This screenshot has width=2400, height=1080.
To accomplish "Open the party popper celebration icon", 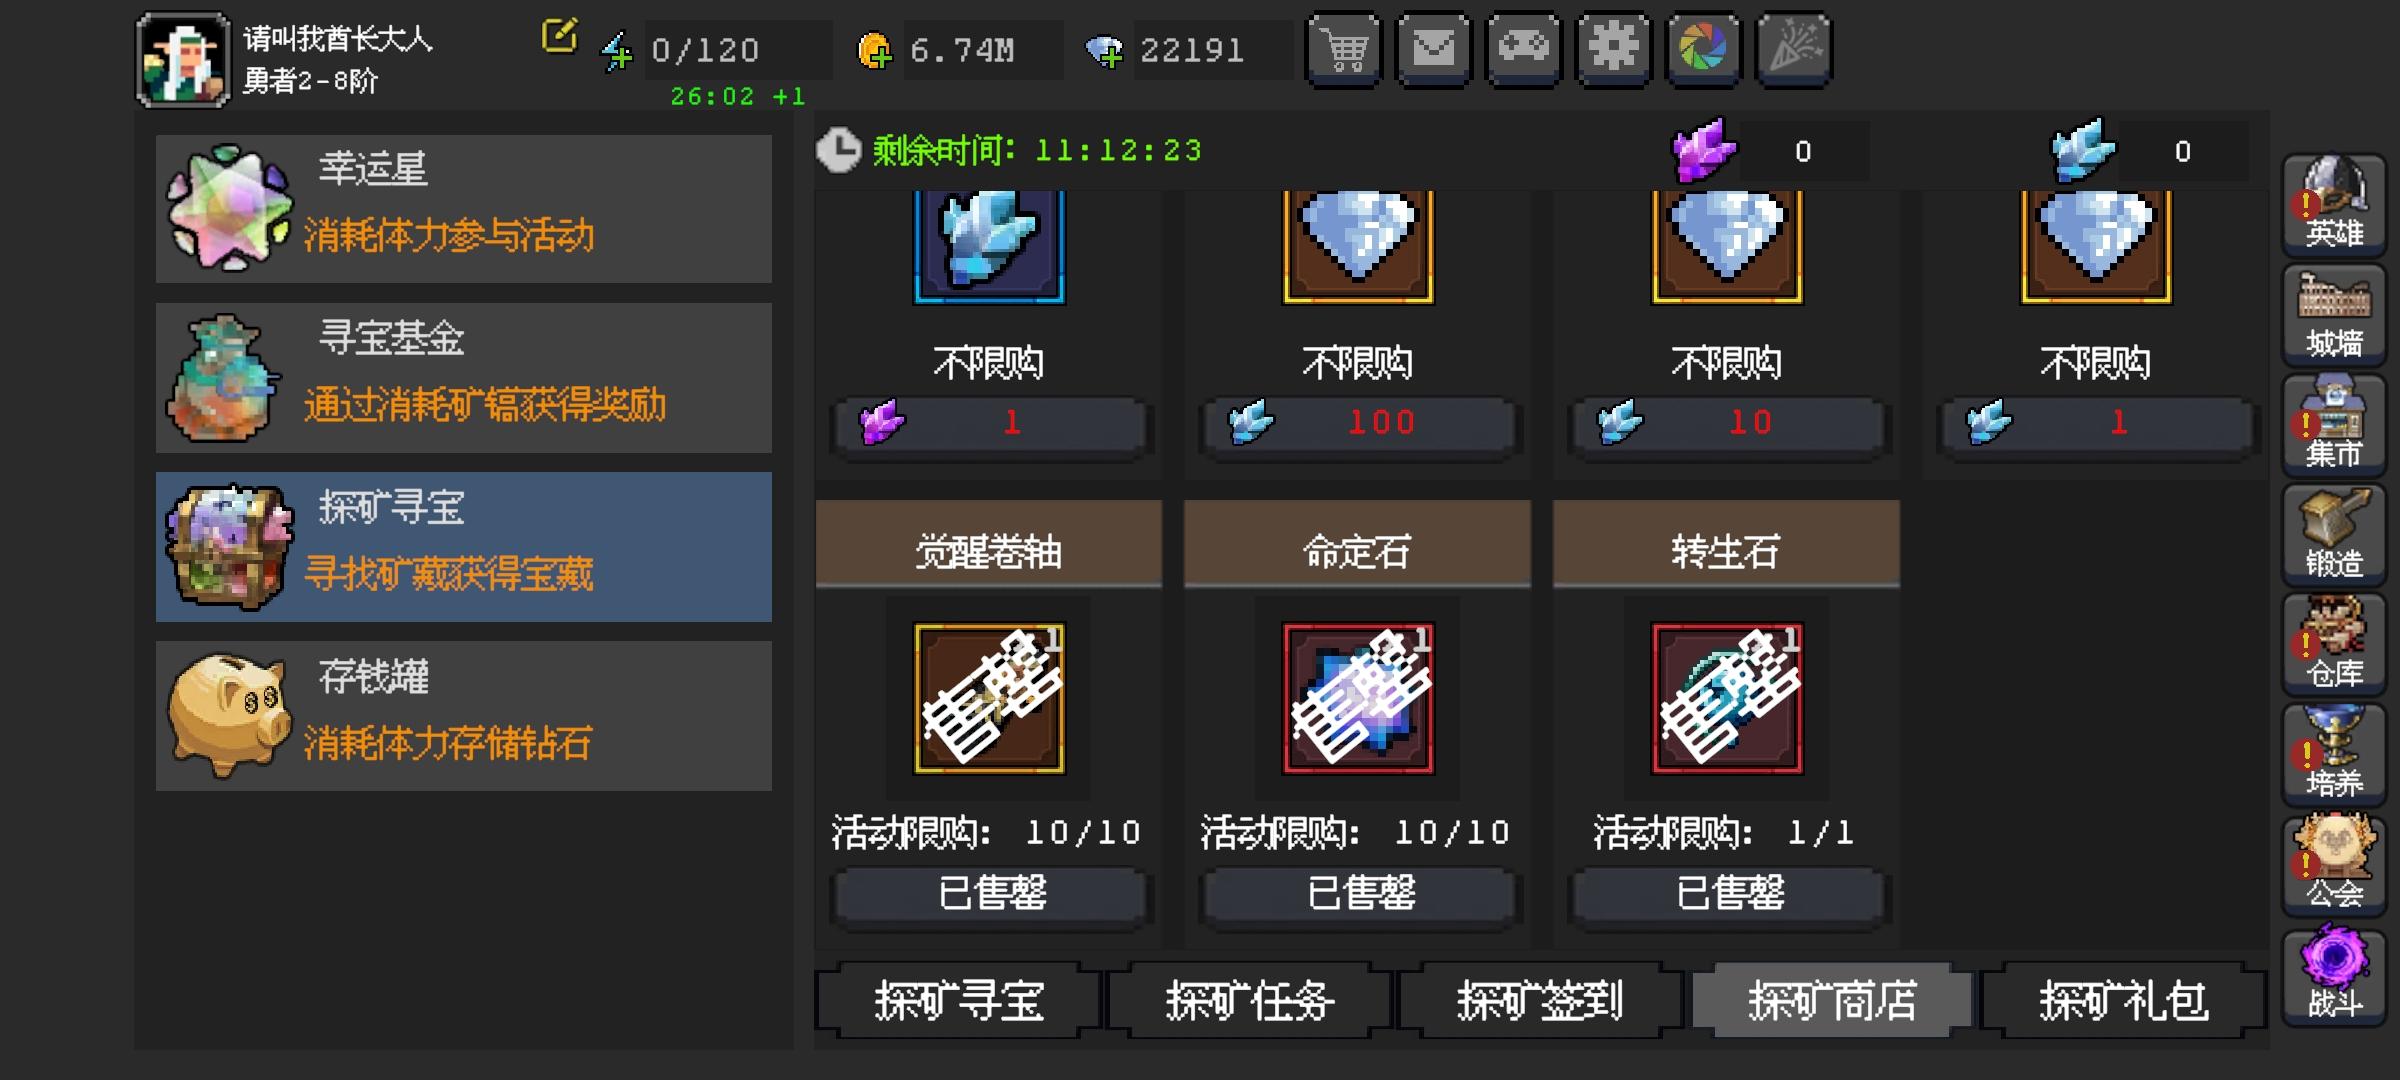I will [1794, 49].
